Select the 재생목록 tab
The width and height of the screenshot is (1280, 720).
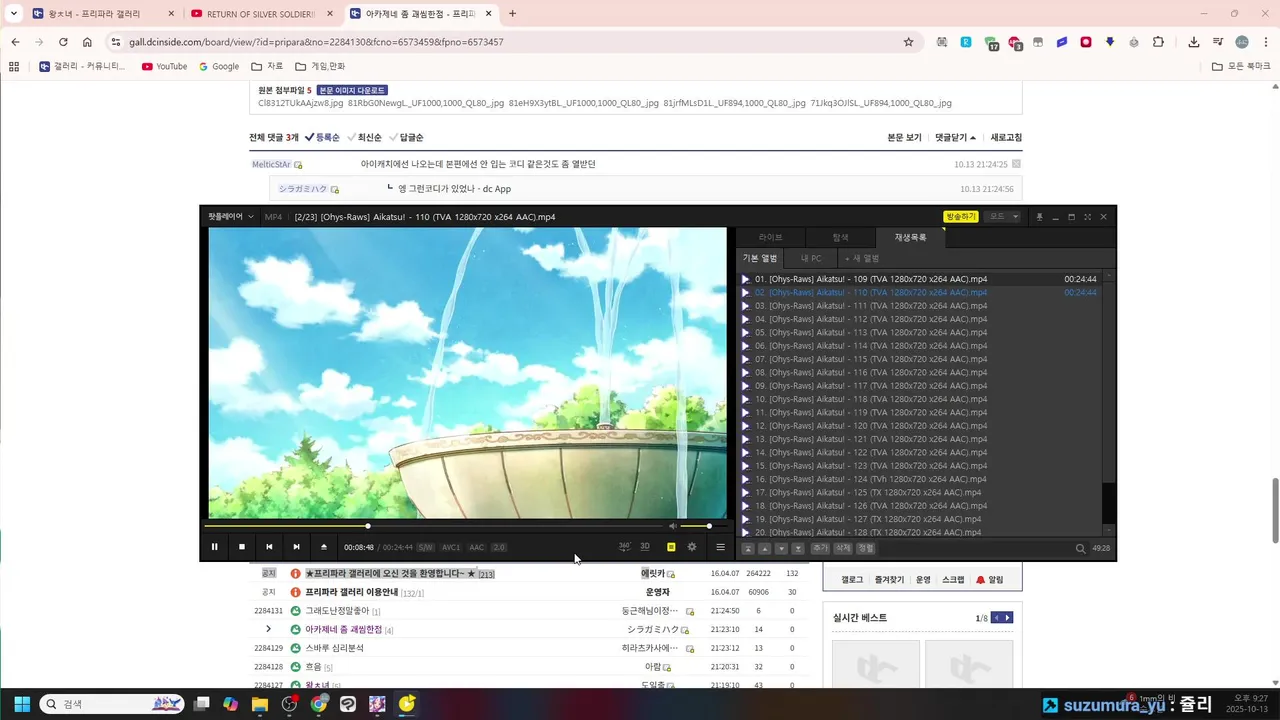point(911,237)
